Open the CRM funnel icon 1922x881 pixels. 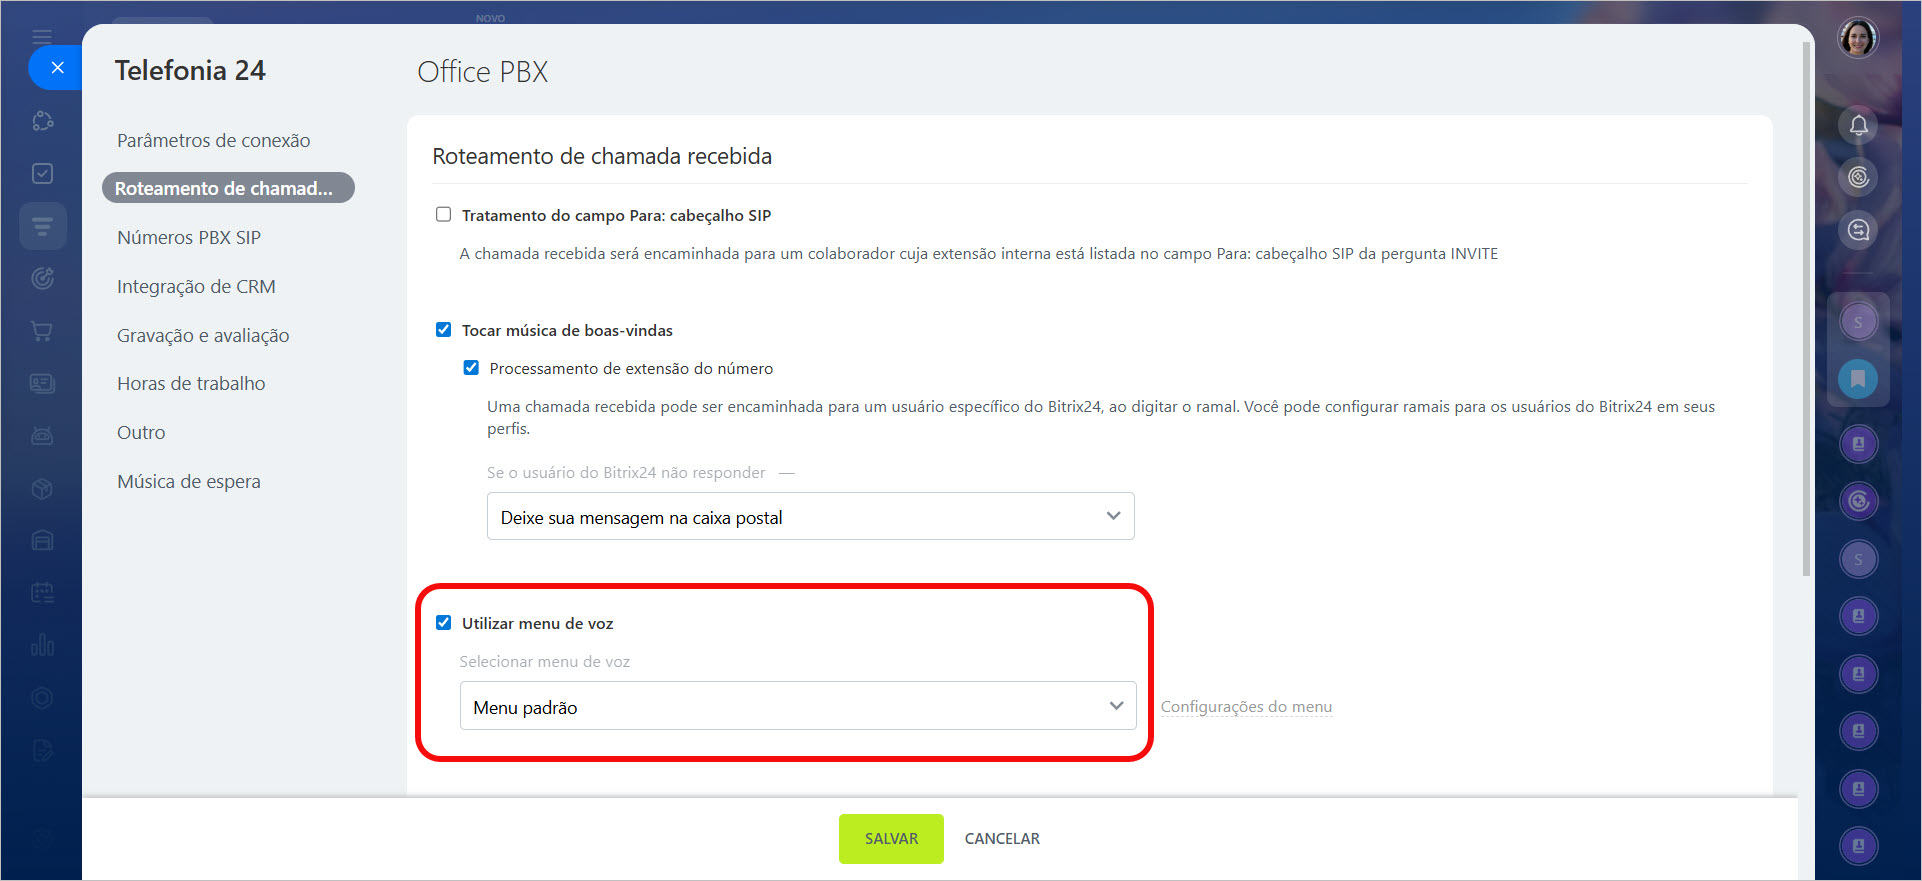click(42, 226)
